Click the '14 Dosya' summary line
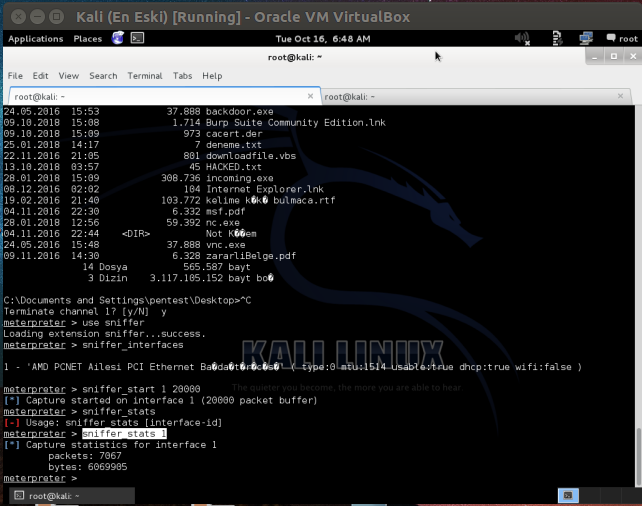Viewport: 642px width, 506px height. click(166, 267)
